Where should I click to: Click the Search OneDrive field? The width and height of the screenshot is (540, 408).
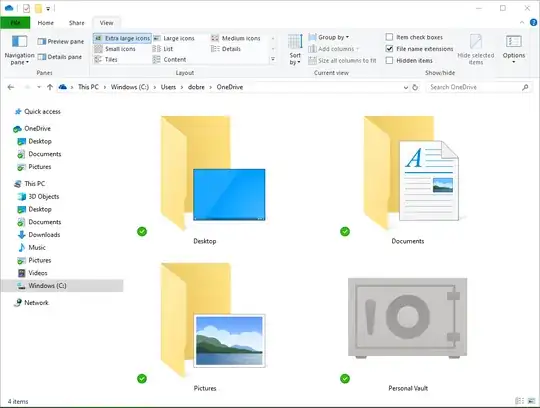click(479, 87)
